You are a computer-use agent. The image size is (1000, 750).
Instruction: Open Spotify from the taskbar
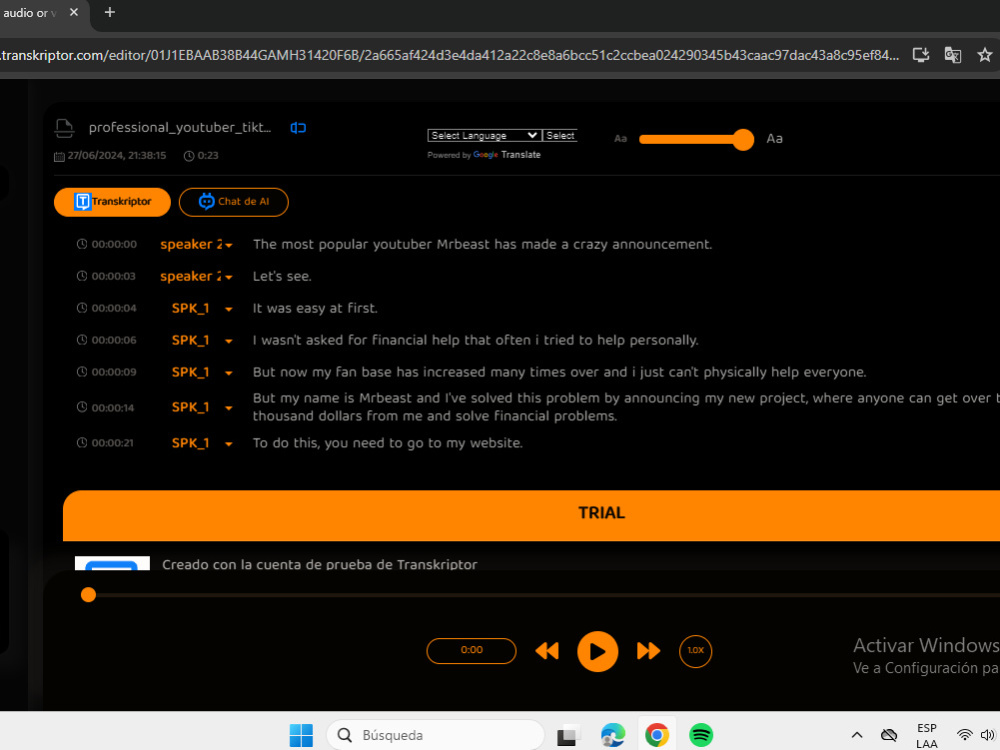click(x=701, y=735)
